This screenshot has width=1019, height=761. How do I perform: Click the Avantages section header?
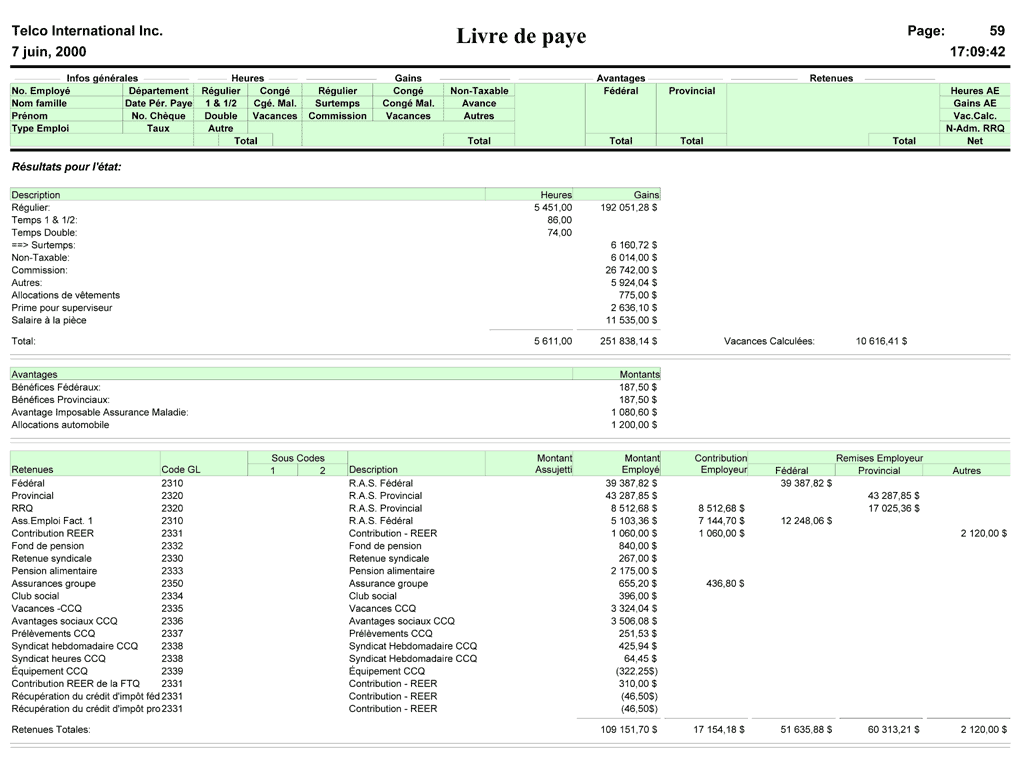pos(620,77)
